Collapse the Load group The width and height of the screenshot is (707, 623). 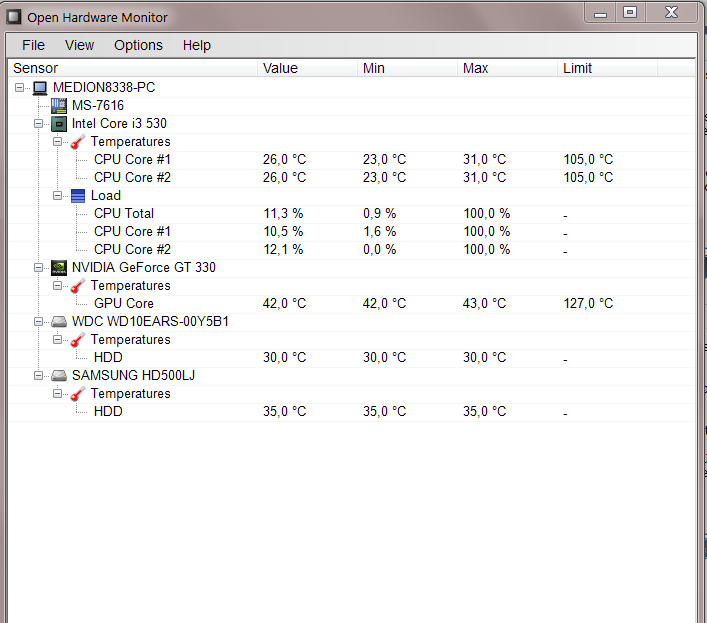pyautogui.click(x=57, y=196)
